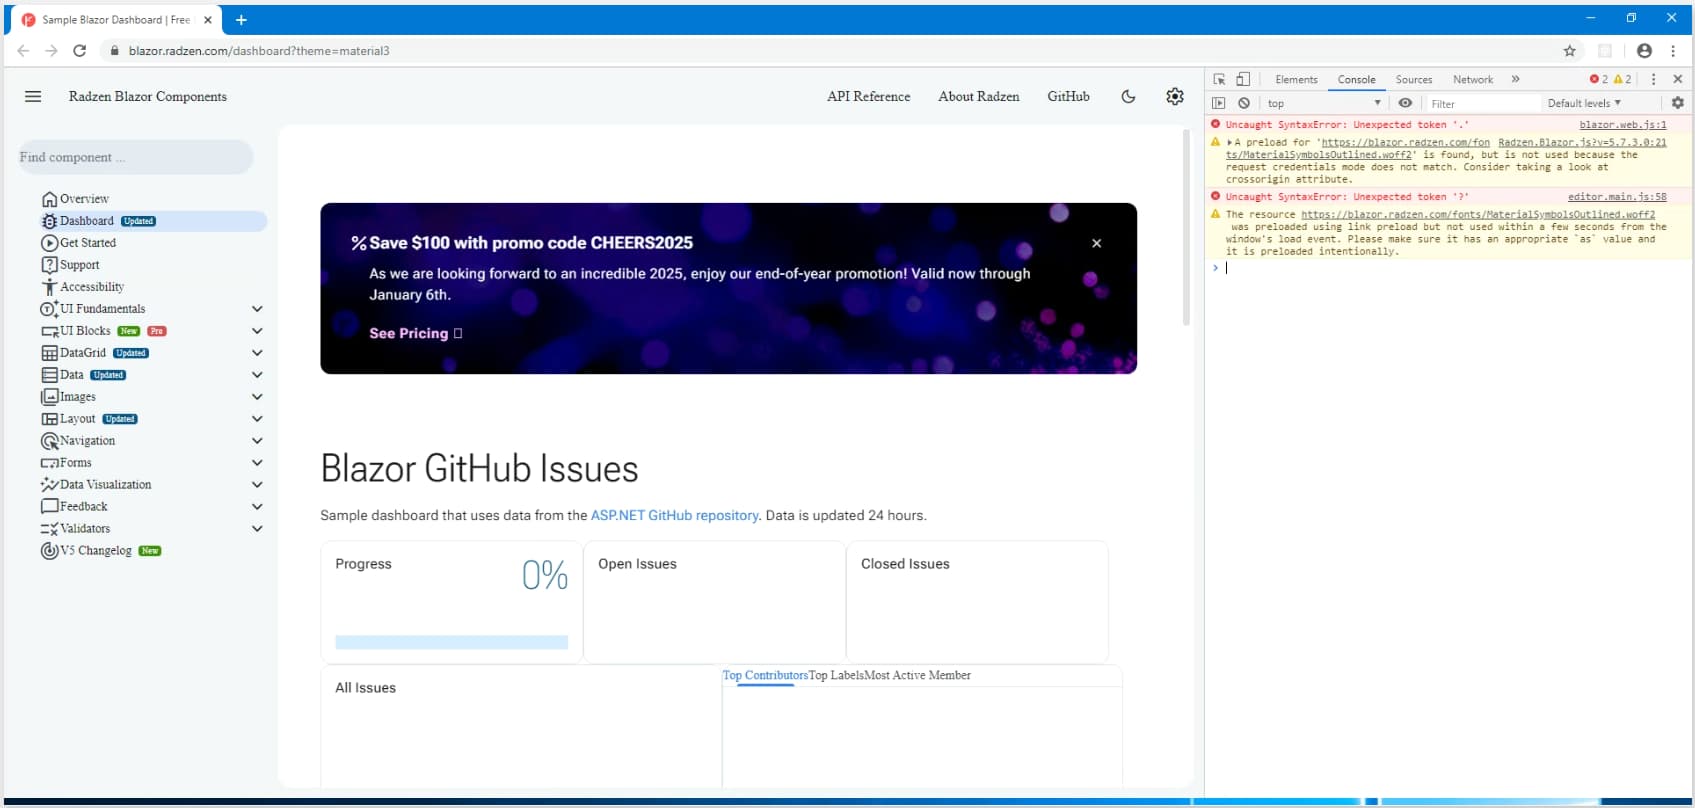The width and height of the screenshot is (1695, 808).
Task: Open the ASP.NET GitHub repository link
Action: click(675, 515)
